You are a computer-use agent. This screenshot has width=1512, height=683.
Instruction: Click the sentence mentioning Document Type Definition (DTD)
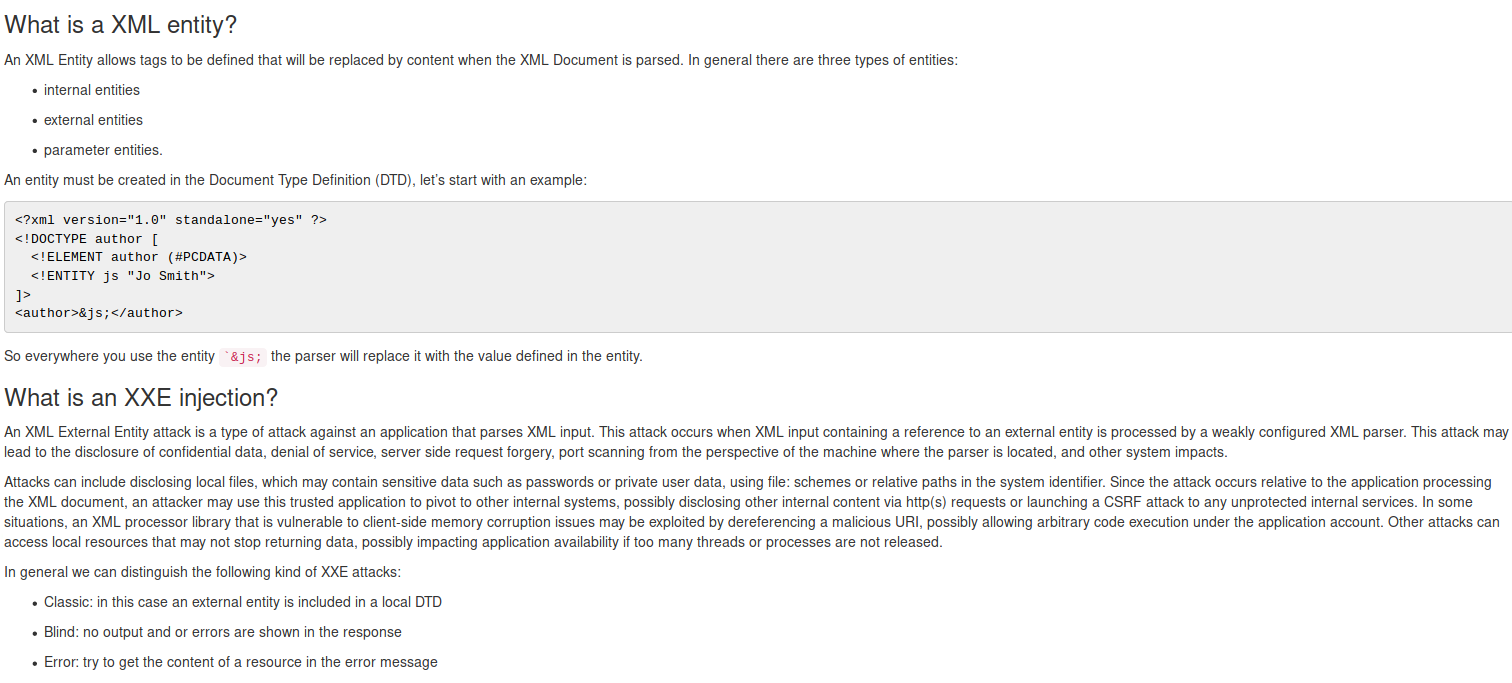tap(295, 180)
